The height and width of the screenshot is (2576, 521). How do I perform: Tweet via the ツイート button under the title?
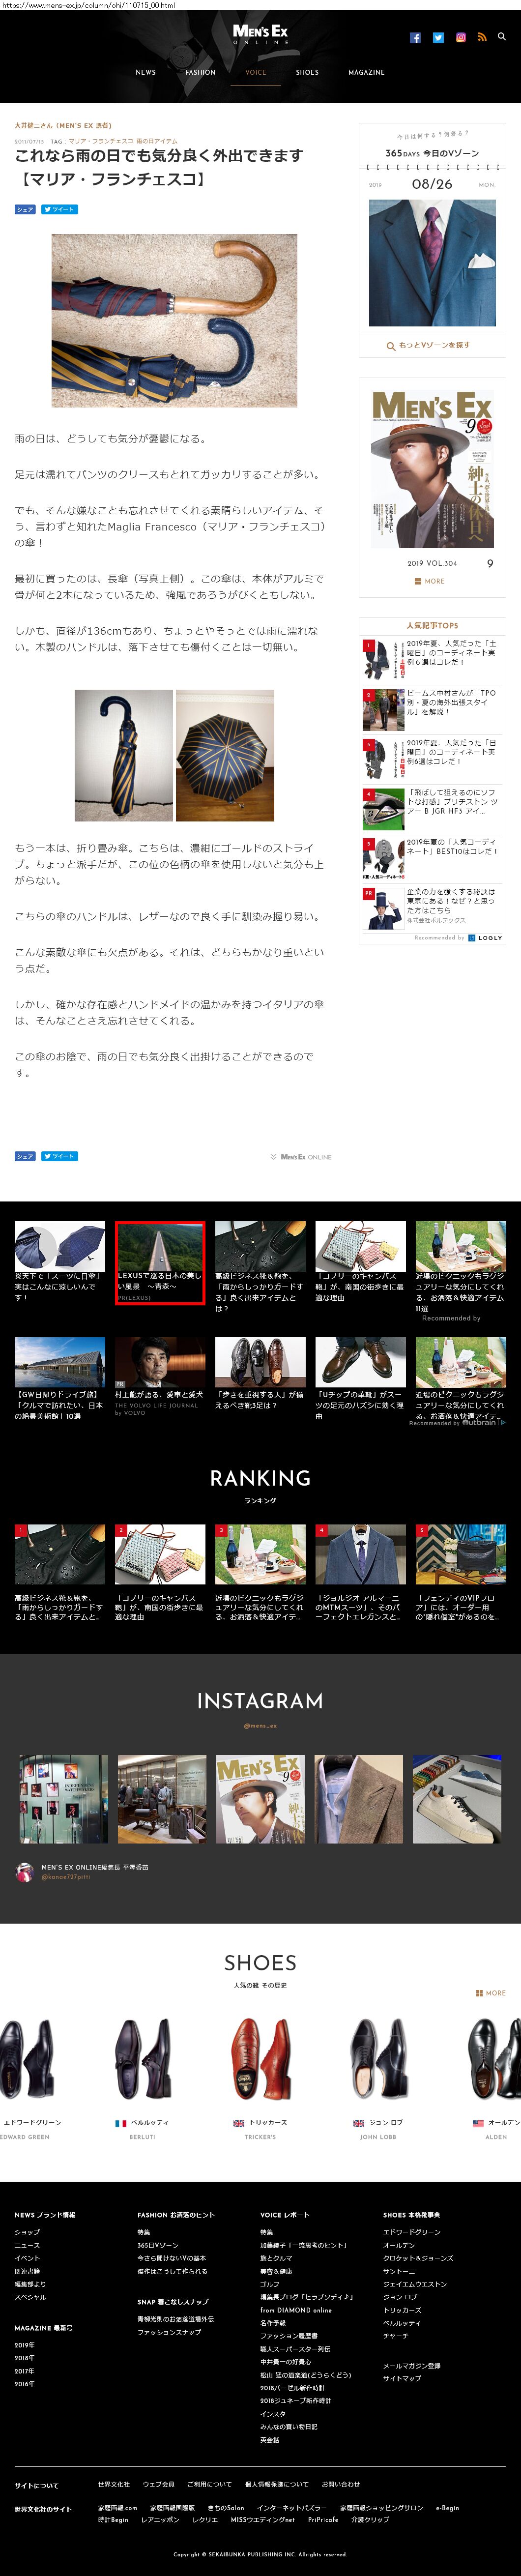coord(59,209)
